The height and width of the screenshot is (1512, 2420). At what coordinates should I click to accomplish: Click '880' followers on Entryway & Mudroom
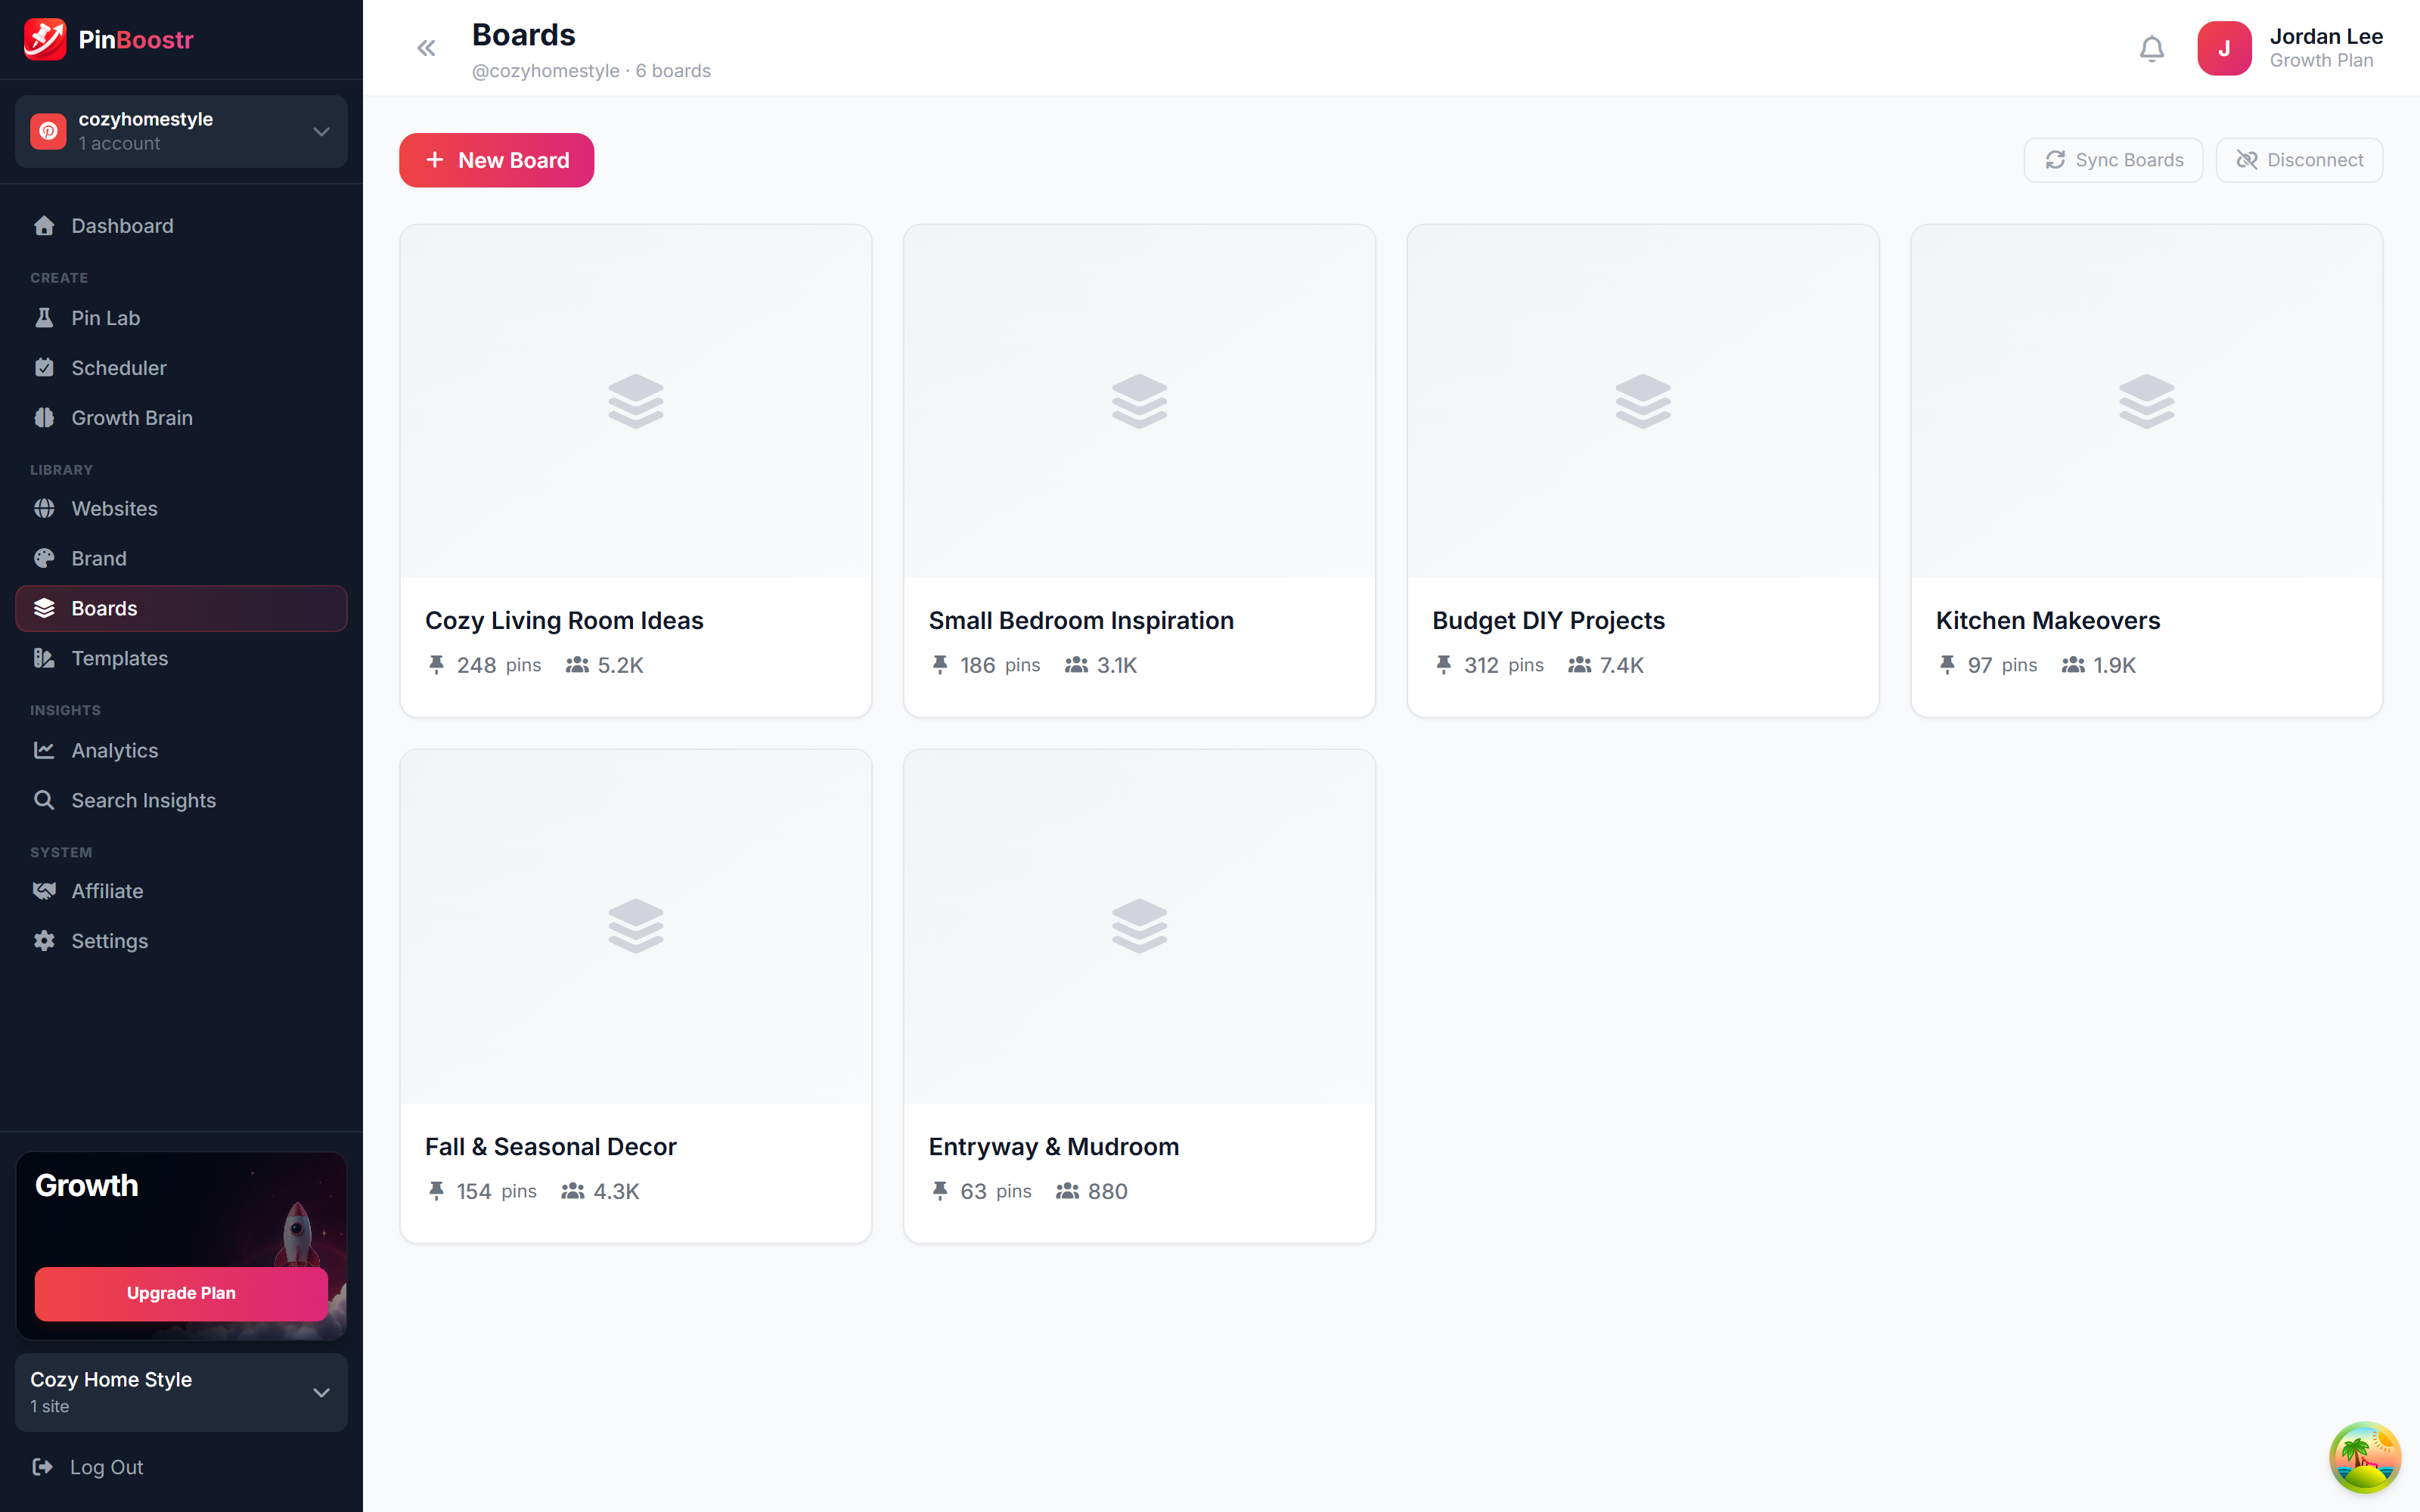click(x=1107, y=1191)
